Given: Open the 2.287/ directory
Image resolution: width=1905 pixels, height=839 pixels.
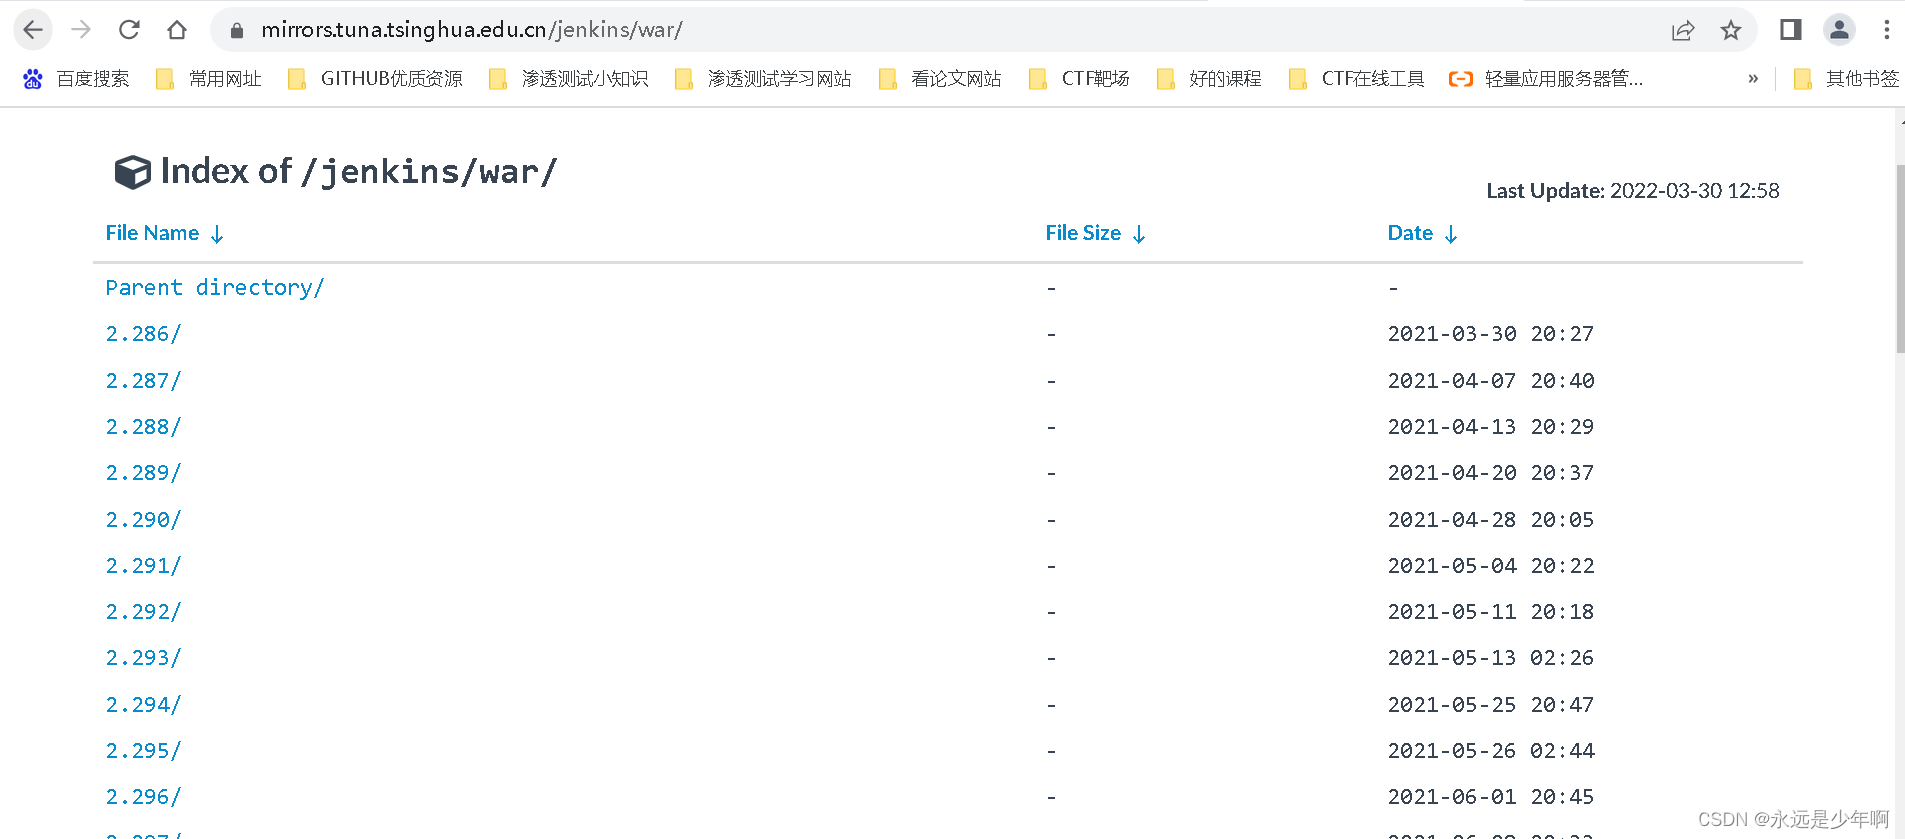Looking at the screenshot, I should point(144,381).
